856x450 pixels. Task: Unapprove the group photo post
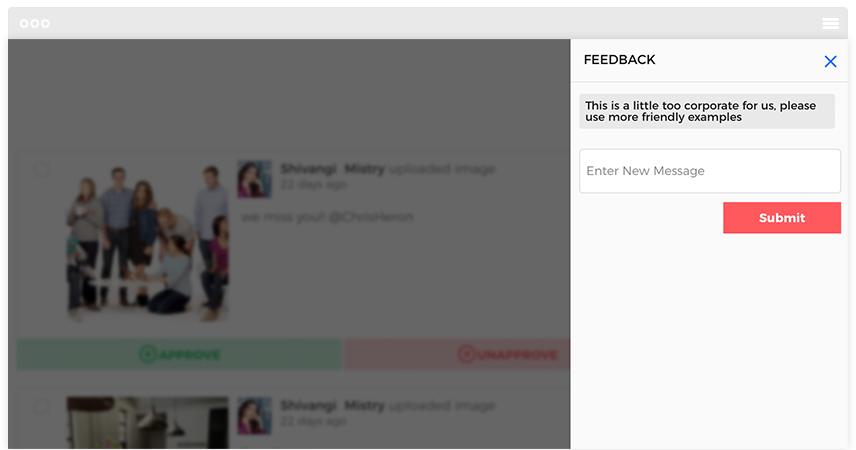tap(457, 354)
